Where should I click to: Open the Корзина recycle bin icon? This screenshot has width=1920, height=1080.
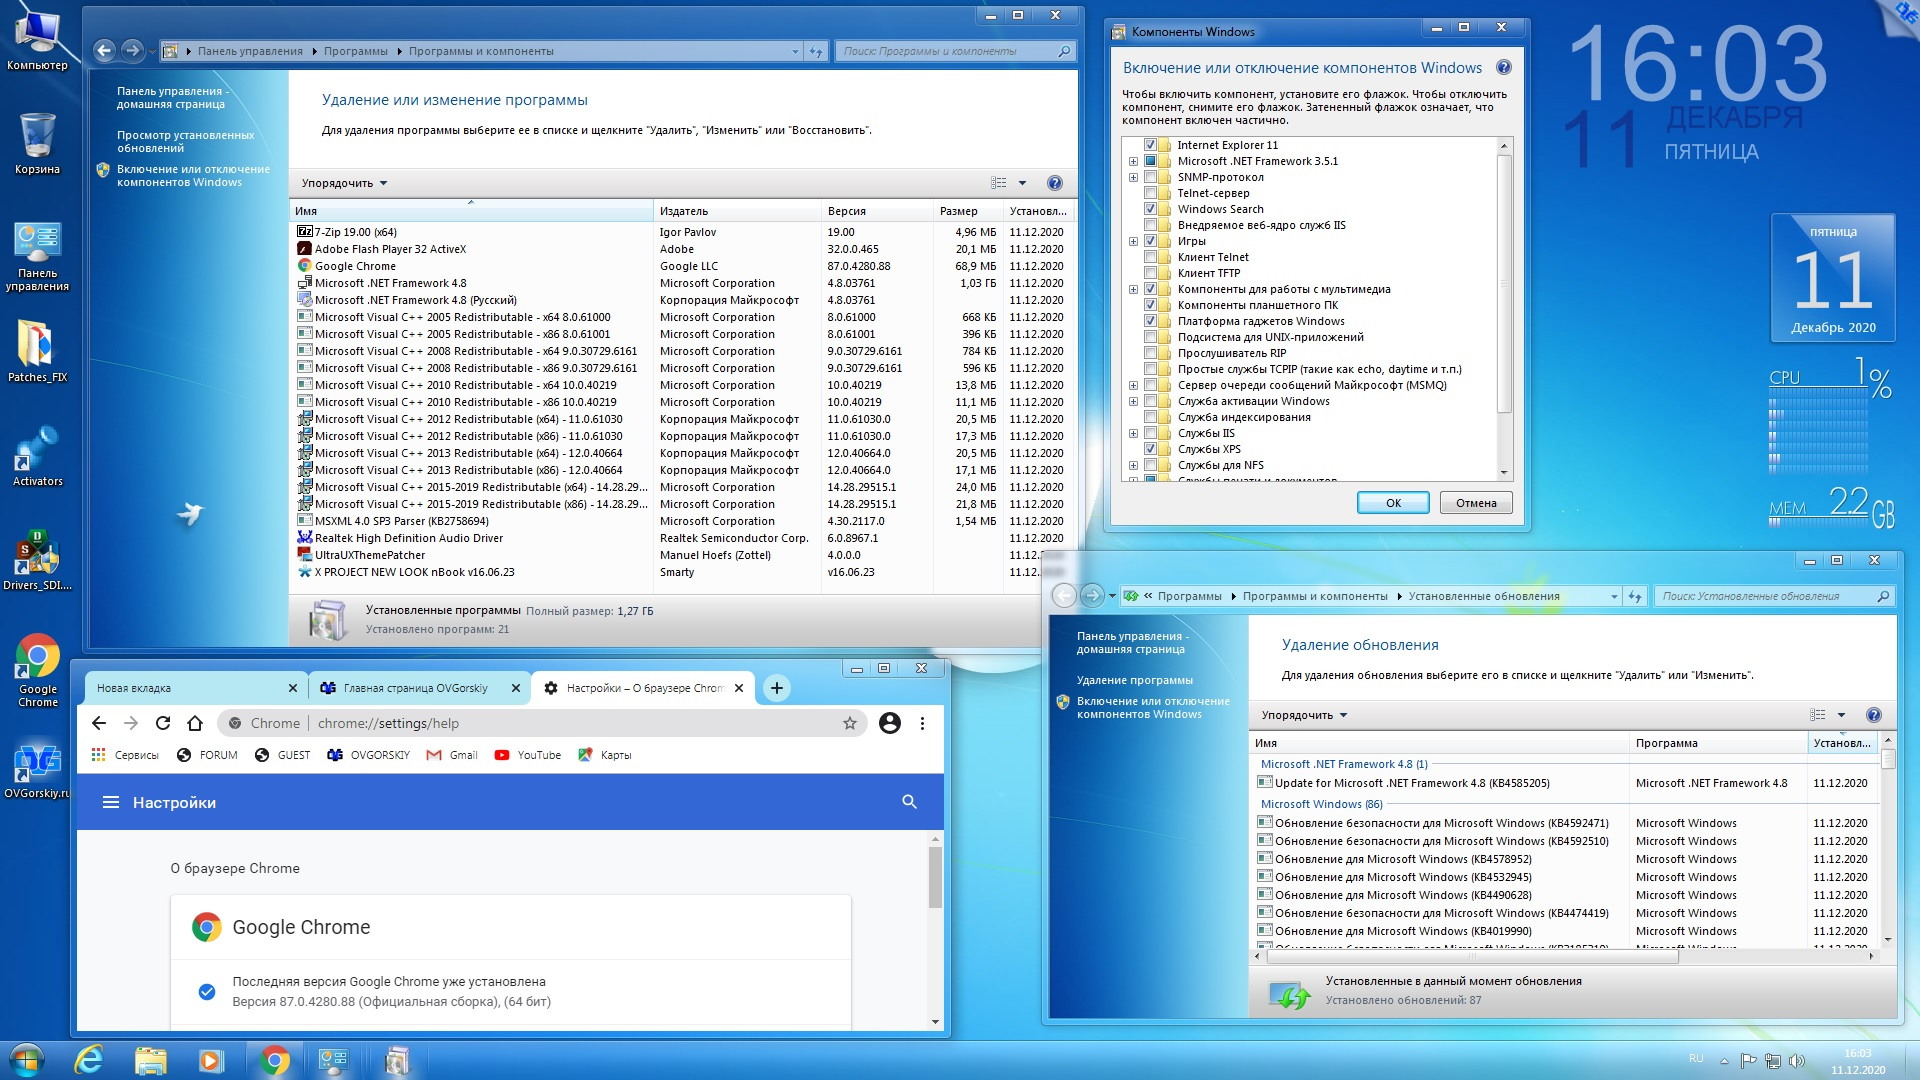(x=37, y=142)
